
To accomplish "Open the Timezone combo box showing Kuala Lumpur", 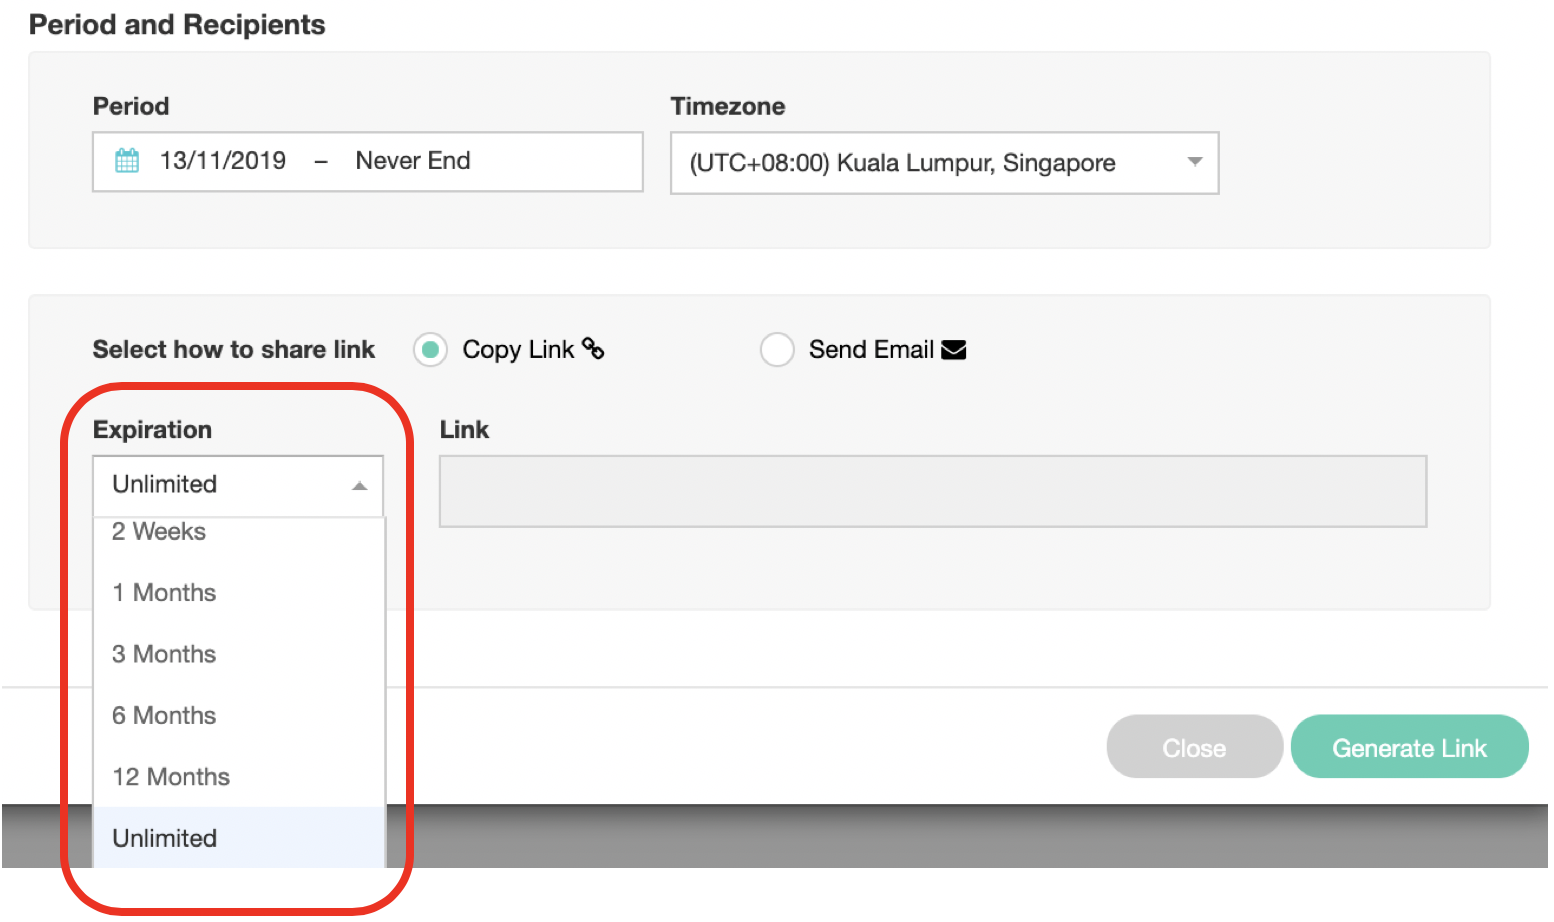I will 930,163.
